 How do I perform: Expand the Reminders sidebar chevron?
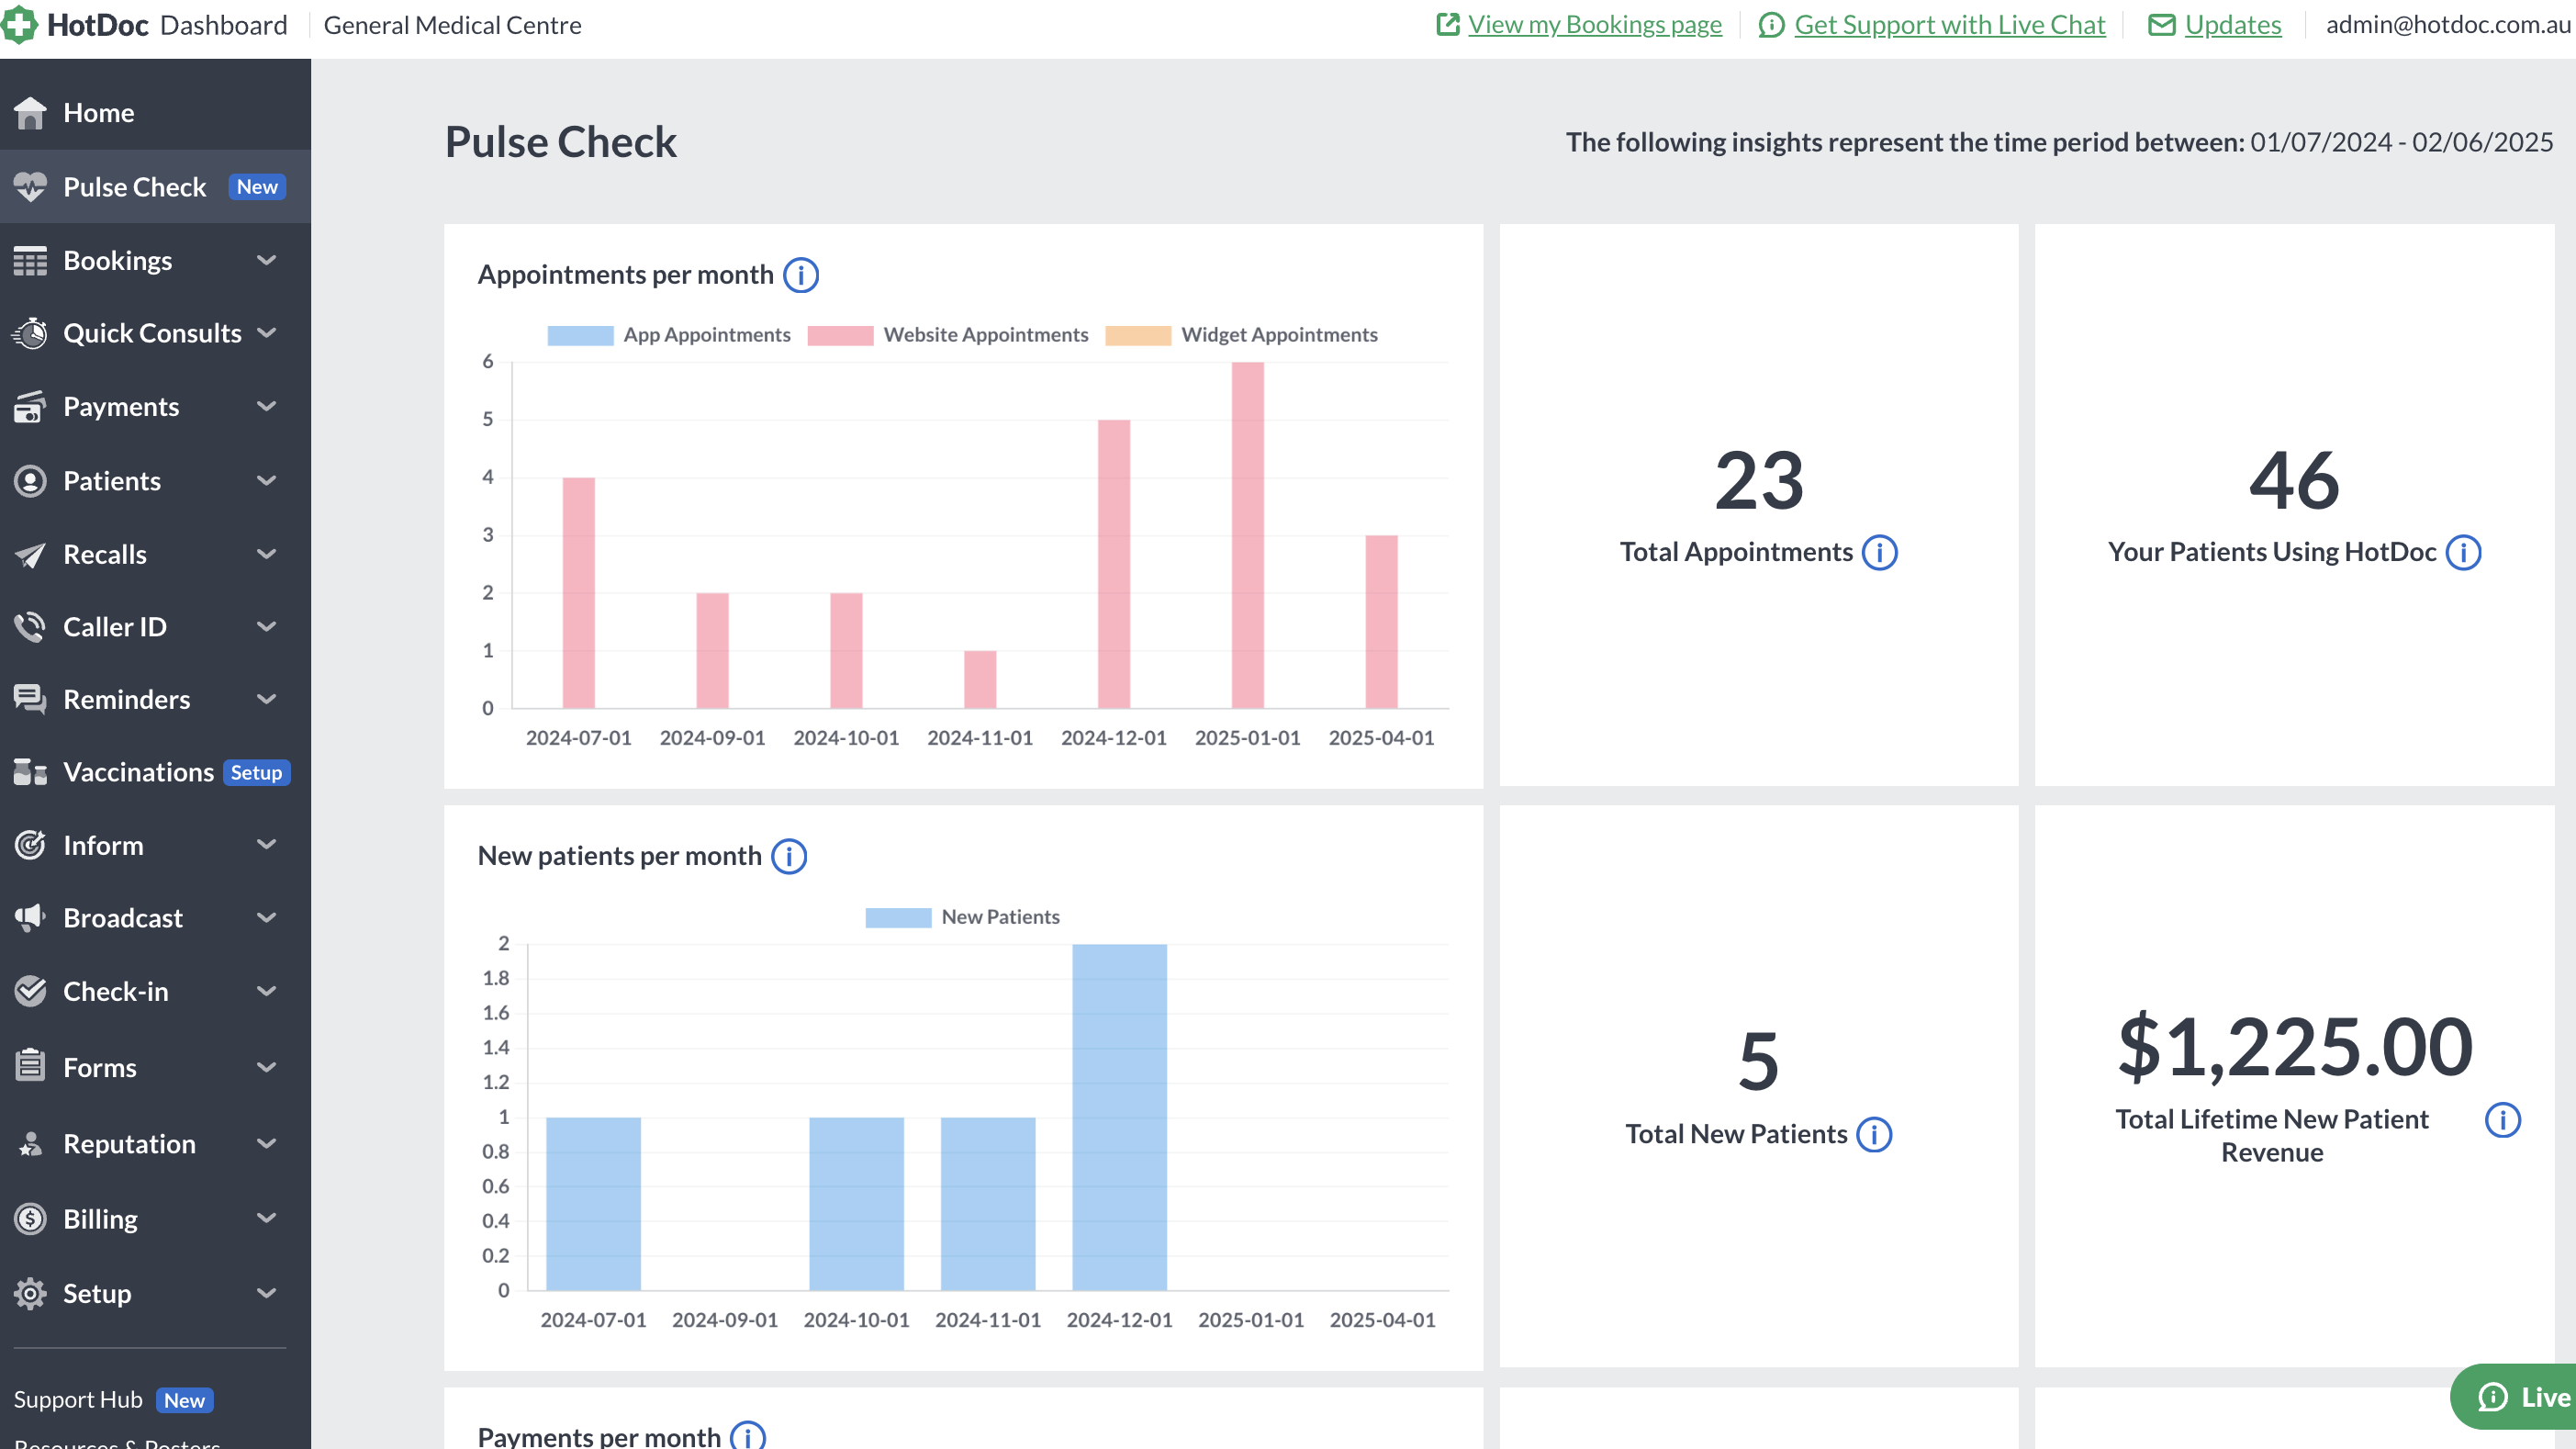pyautogui.click(x=266, y=700)
